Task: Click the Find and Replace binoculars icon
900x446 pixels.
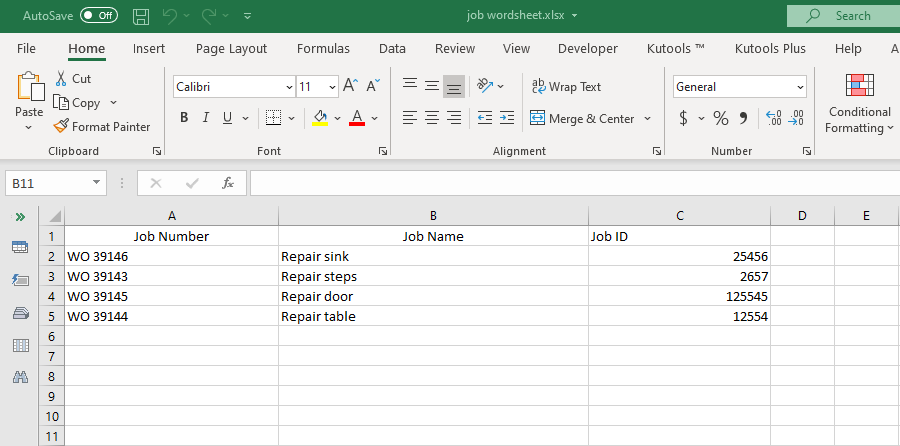Action: click(x=20, y=377)
